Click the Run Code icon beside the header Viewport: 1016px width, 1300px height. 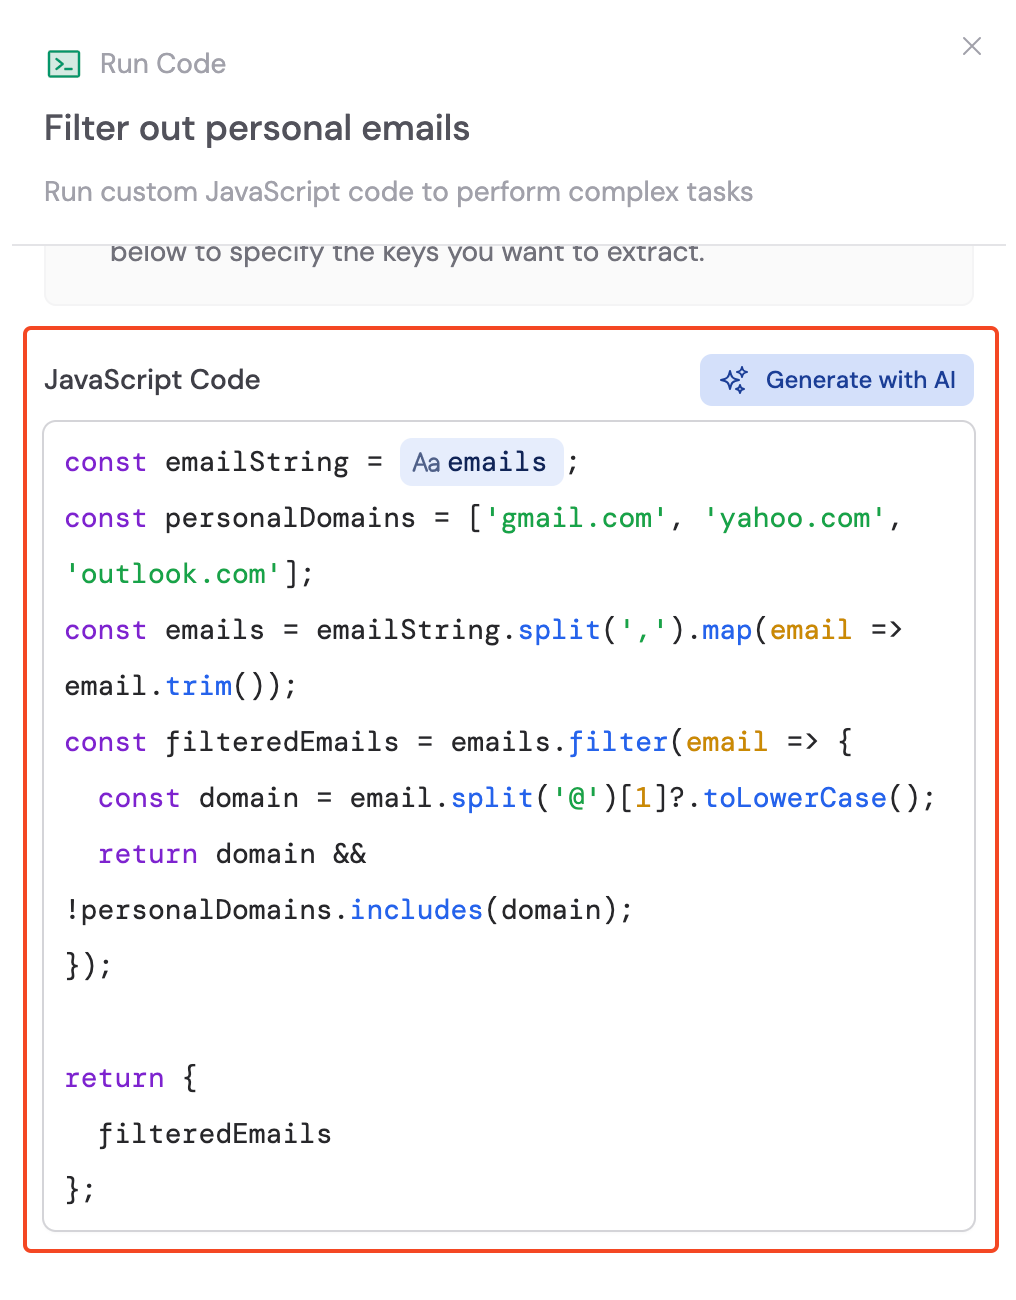pyautogui.click(x=64, y=64)
